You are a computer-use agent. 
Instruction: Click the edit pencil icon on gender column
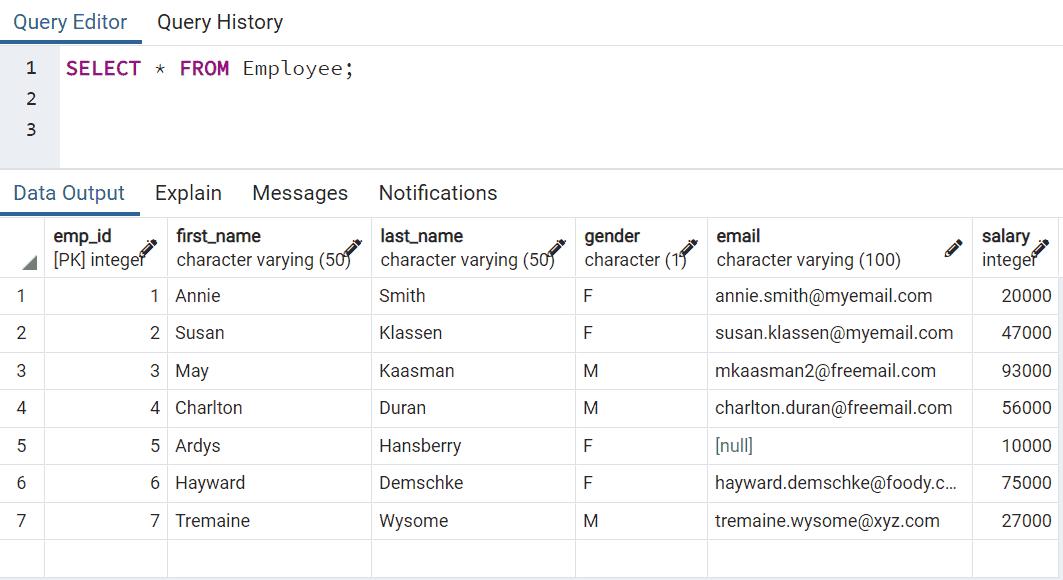(689, 248)
